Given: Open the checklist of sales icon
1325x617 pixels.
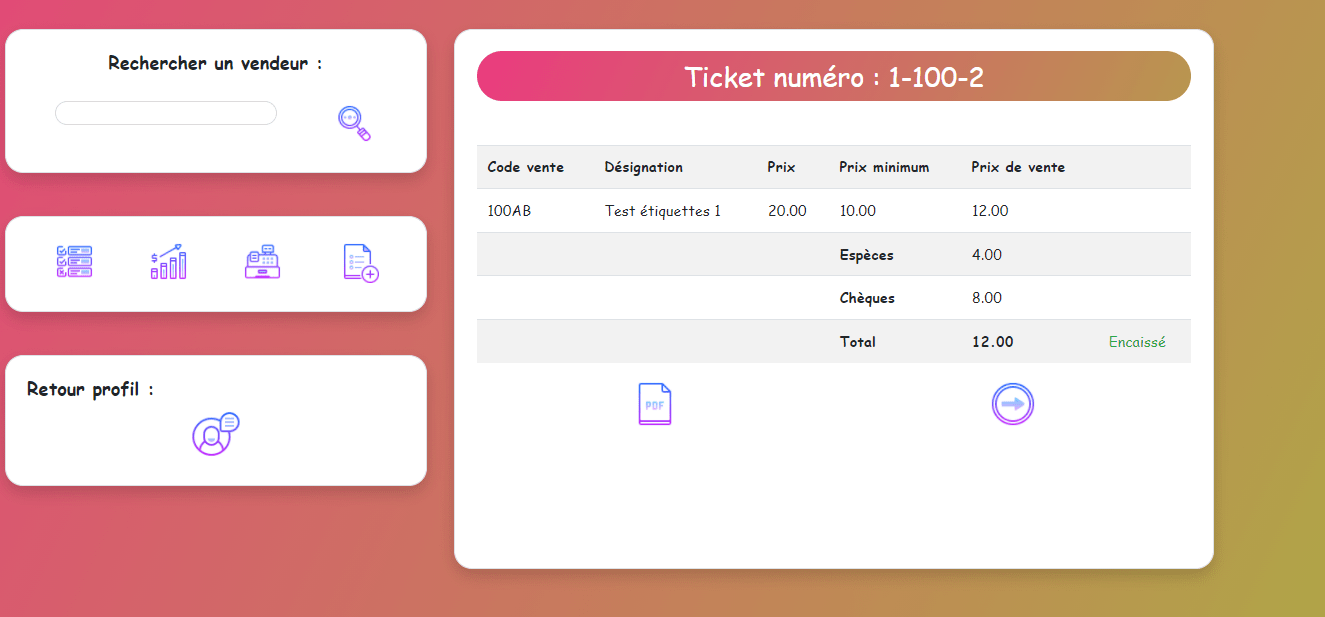Looking at the screenshot, I should coord(74,262).
